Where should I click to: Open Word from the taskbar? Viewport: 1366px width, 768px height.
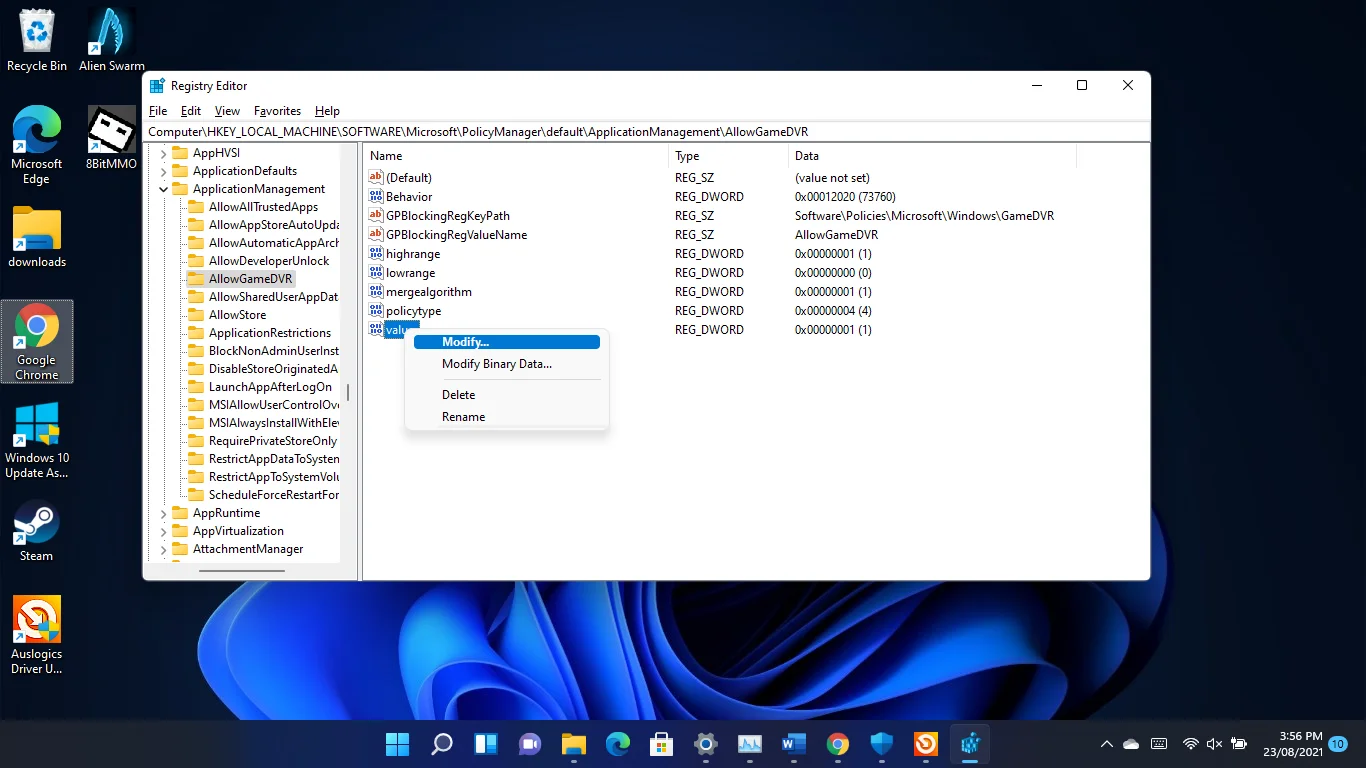pyautogui.click(x=794, y=744)
